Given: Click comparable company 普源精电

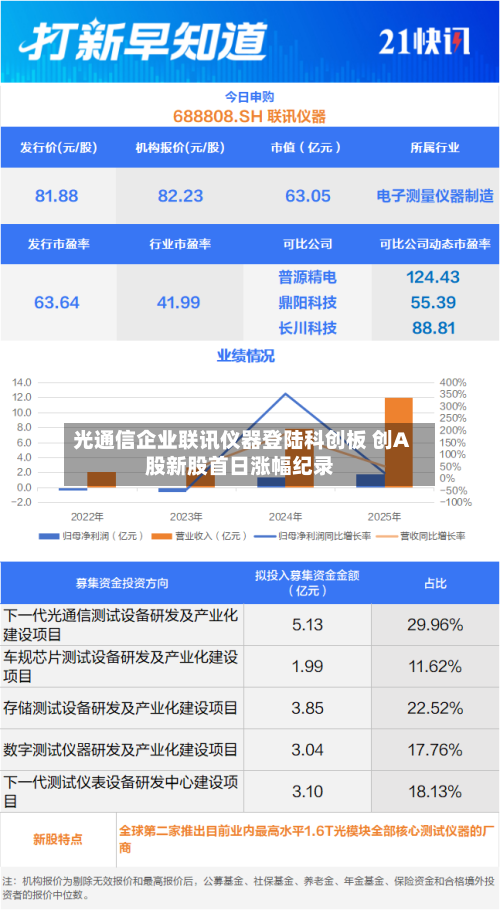Looking at the screenshot, I should click(x=307, y=277).
